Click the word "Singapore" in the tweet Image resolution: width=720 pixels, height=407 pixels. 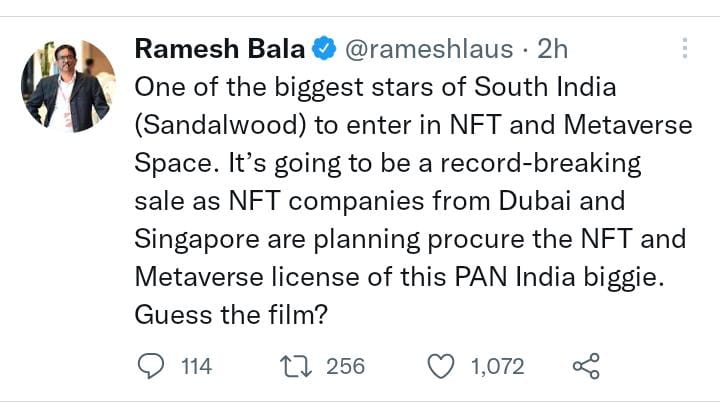pyautogui.click(x=197, y=240)
